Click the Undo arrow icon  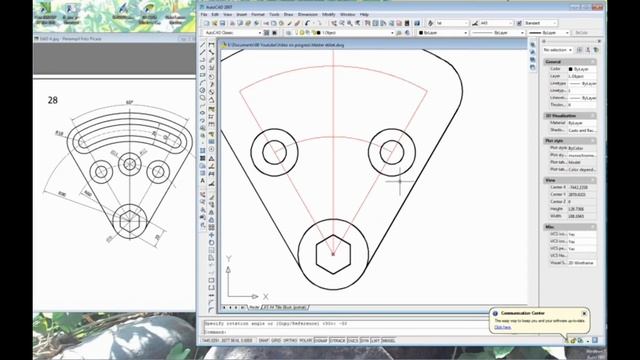307,23
